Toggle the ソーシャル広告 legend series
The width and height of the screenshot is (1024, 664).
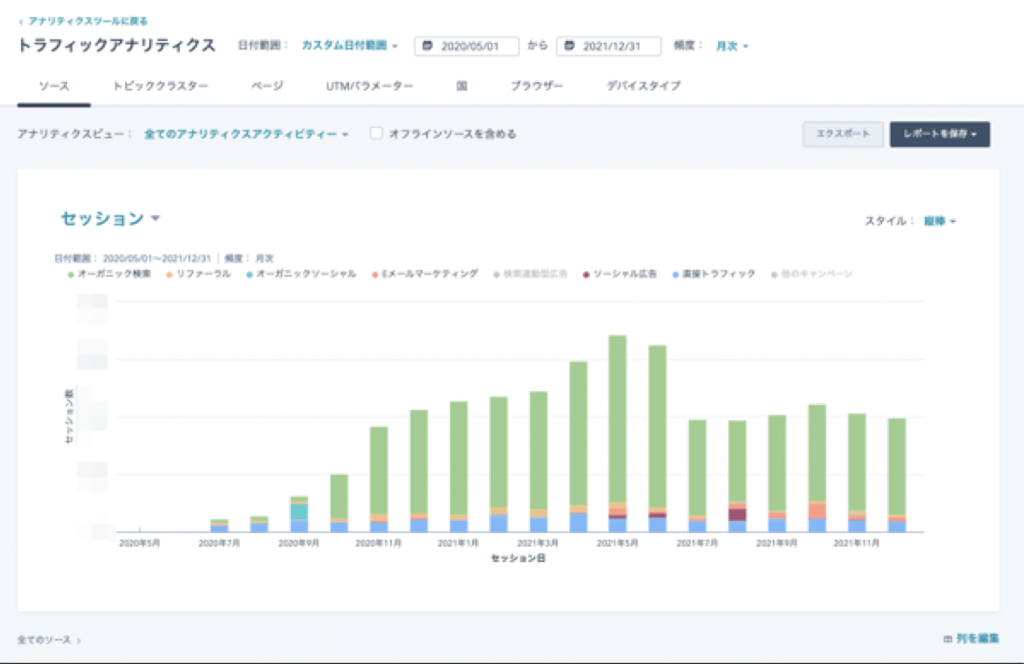620,274
